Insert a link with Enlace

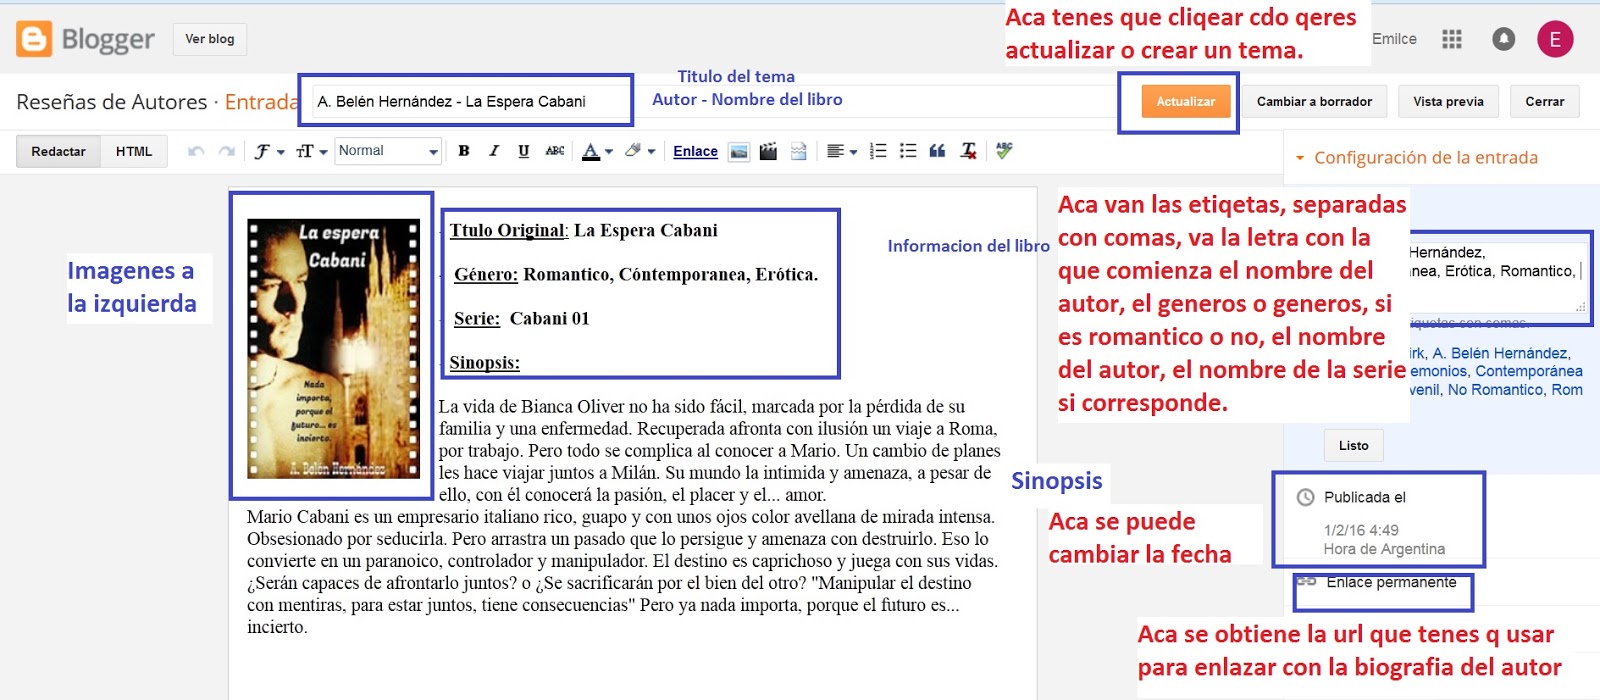pos(695,151)
